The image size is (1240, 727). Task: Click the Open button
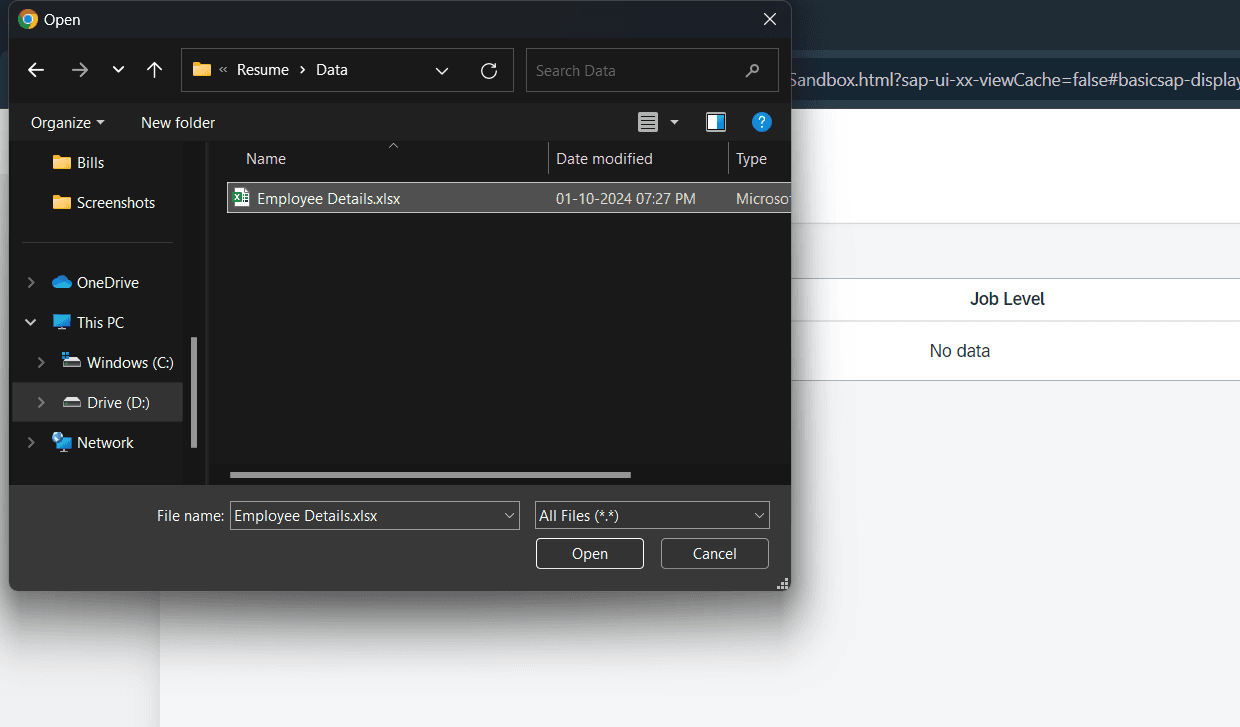pyautogui.click(x=589, y=553)
